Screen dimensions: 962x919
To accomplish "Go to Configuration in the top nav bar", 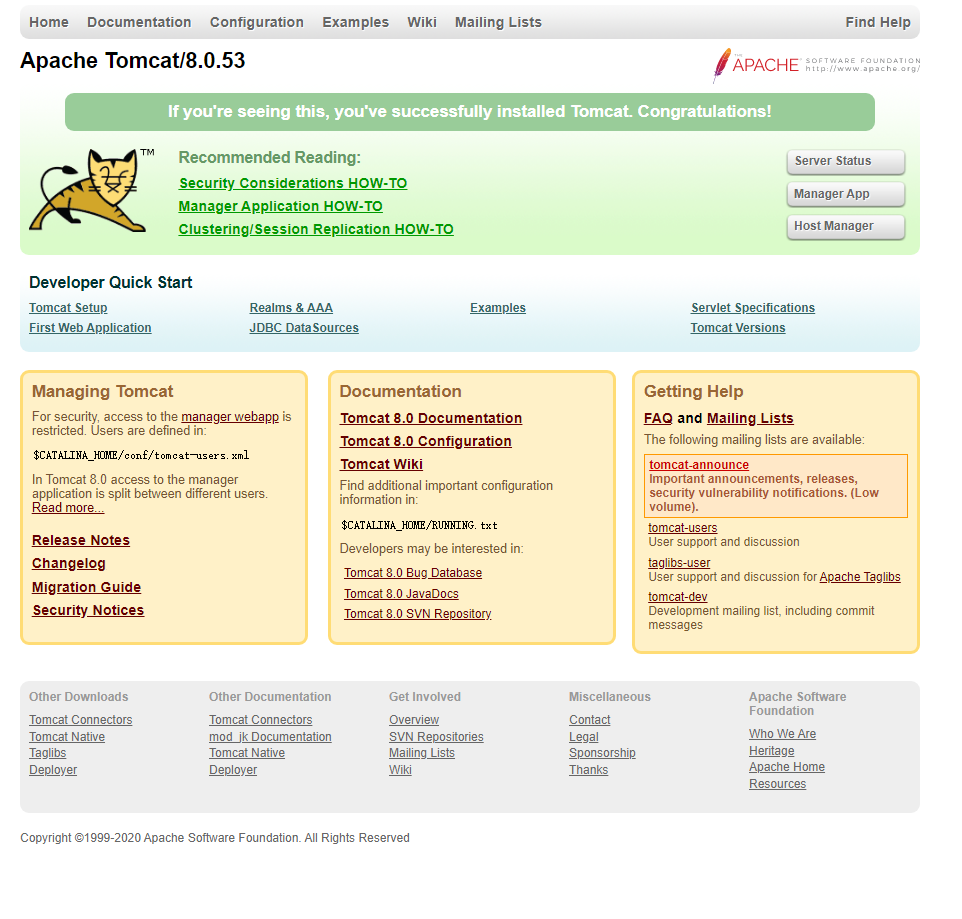I will [x=256, y=22].
